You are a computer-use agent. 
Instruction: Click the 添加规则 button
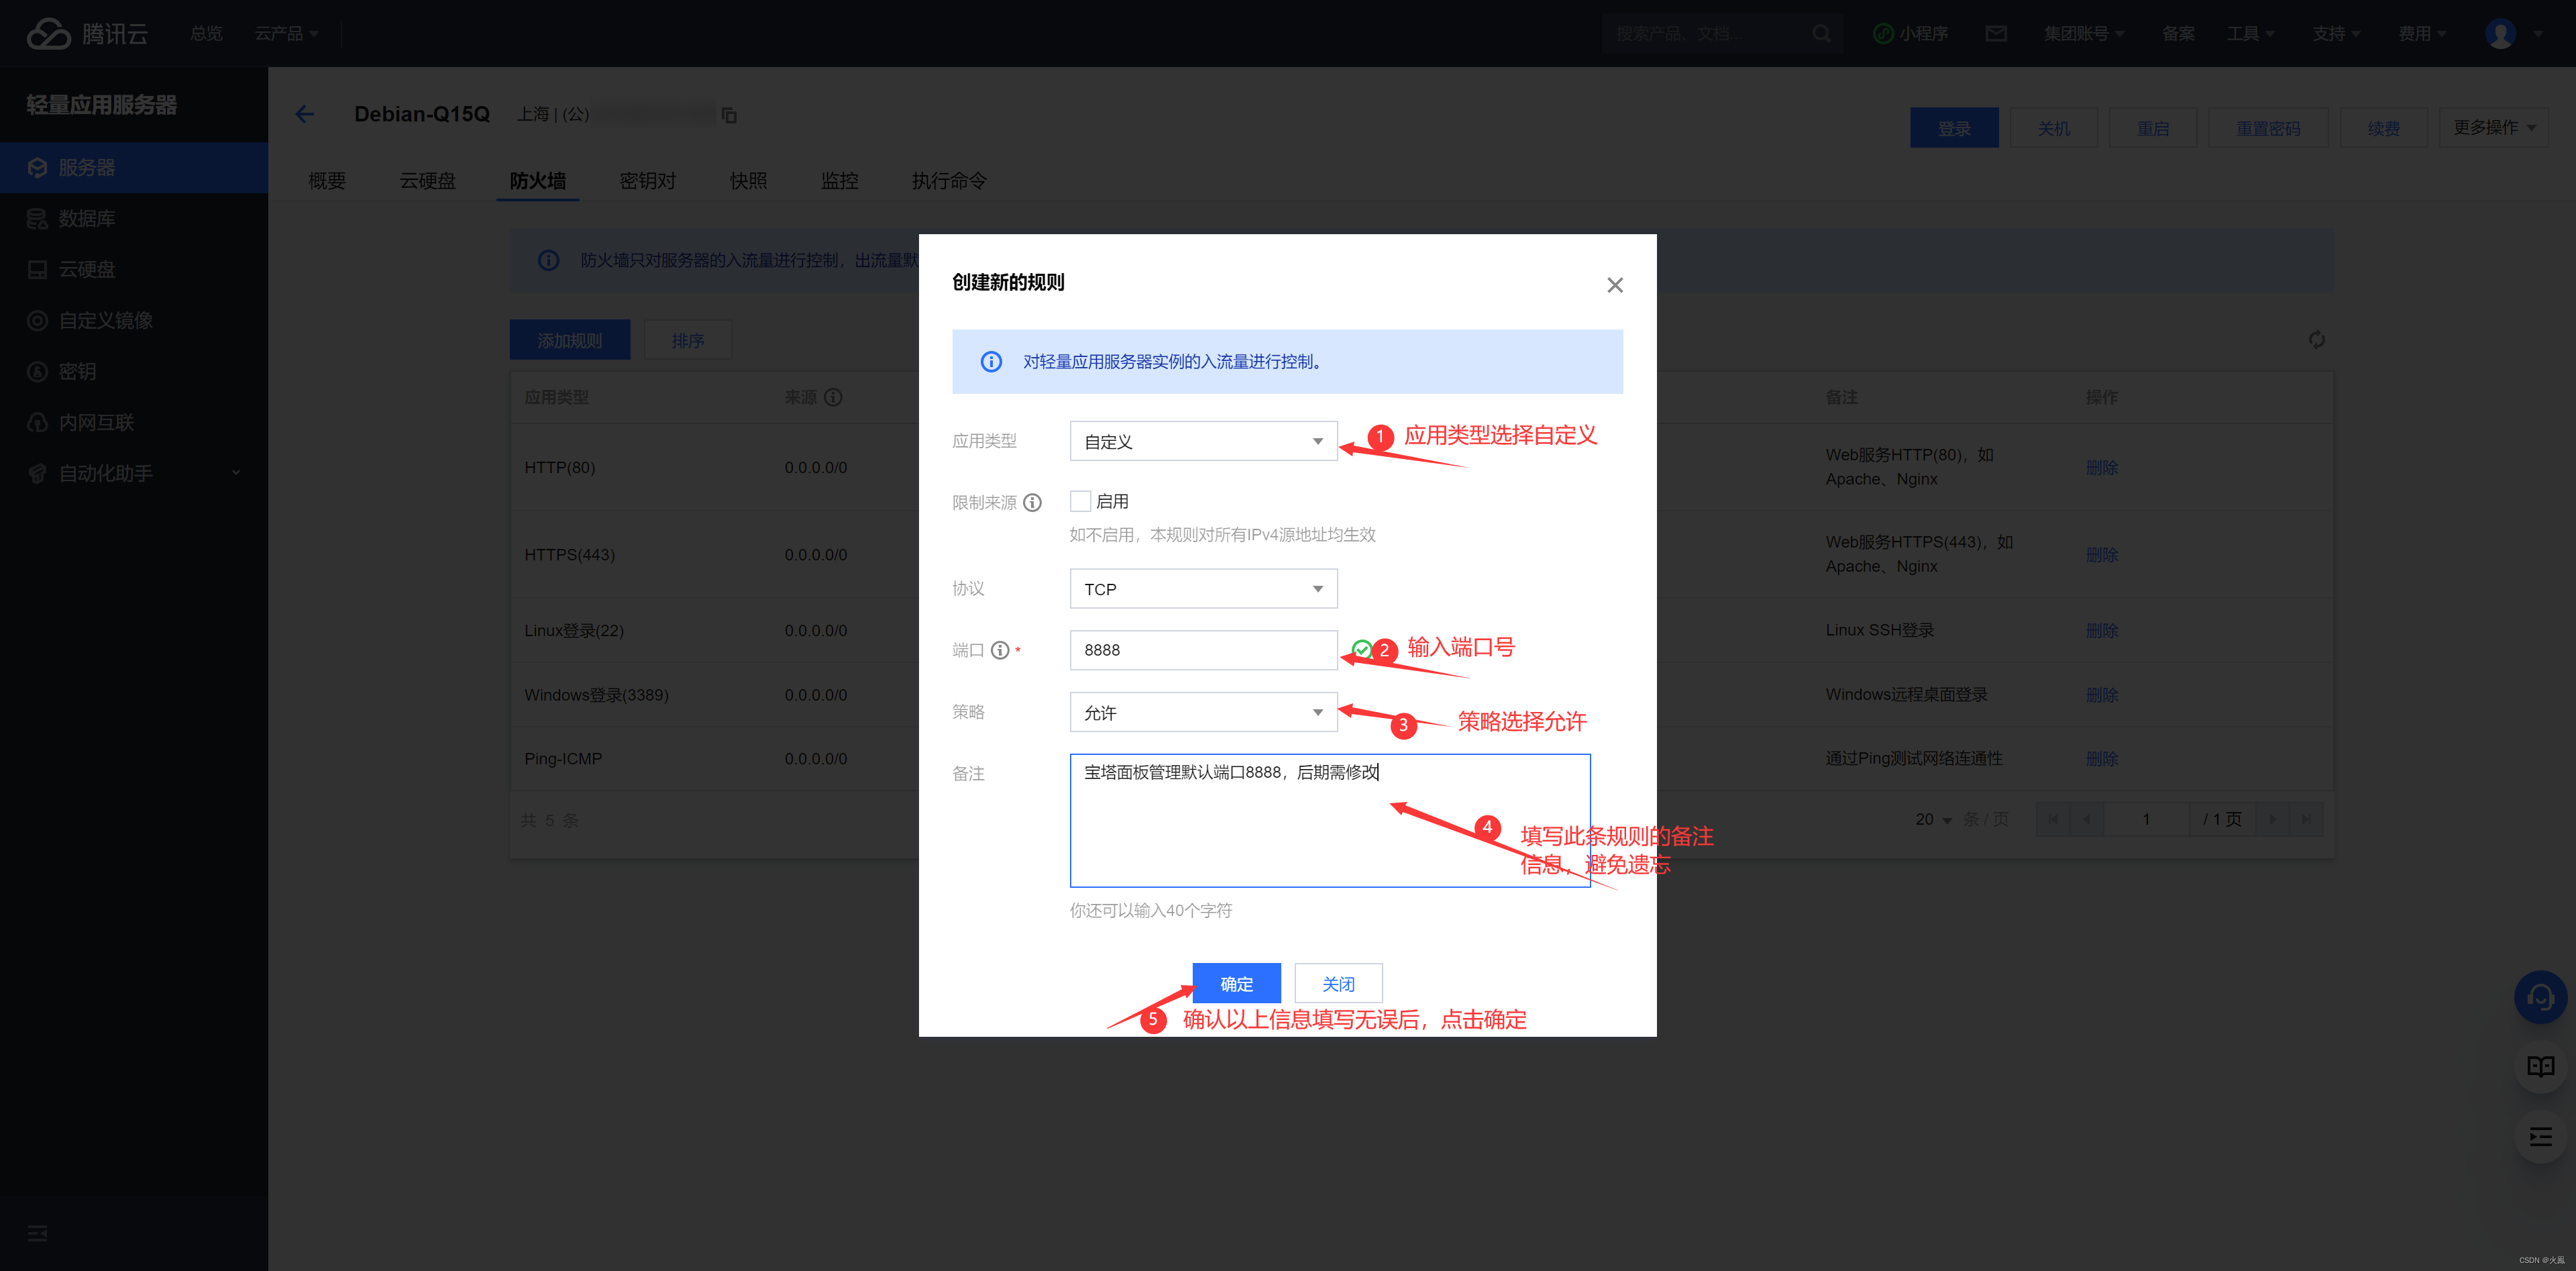(x=570, y=340)
